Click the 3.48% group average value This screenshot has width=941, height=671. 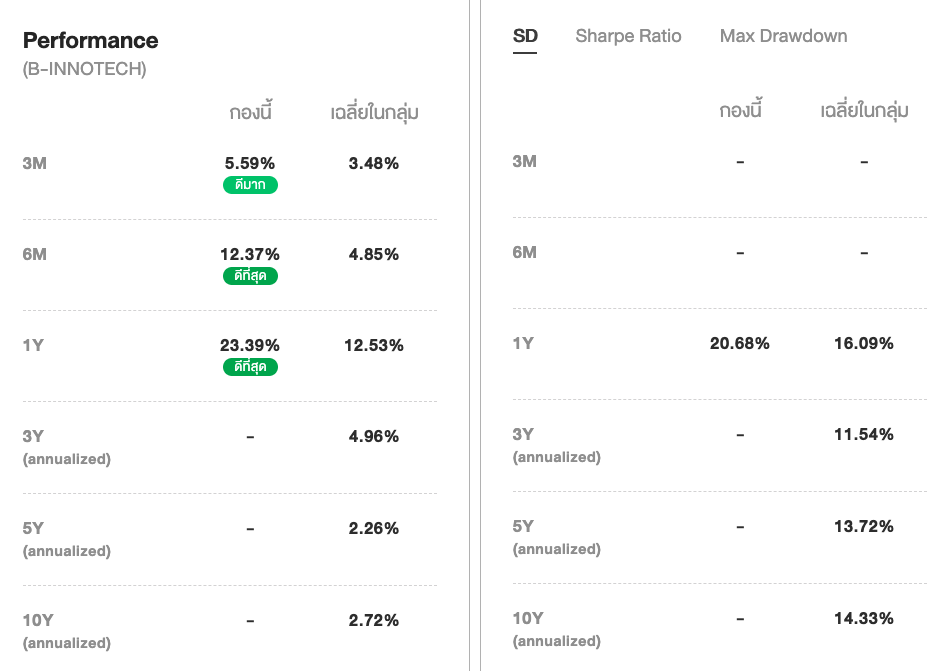click(x=374, y=163)
